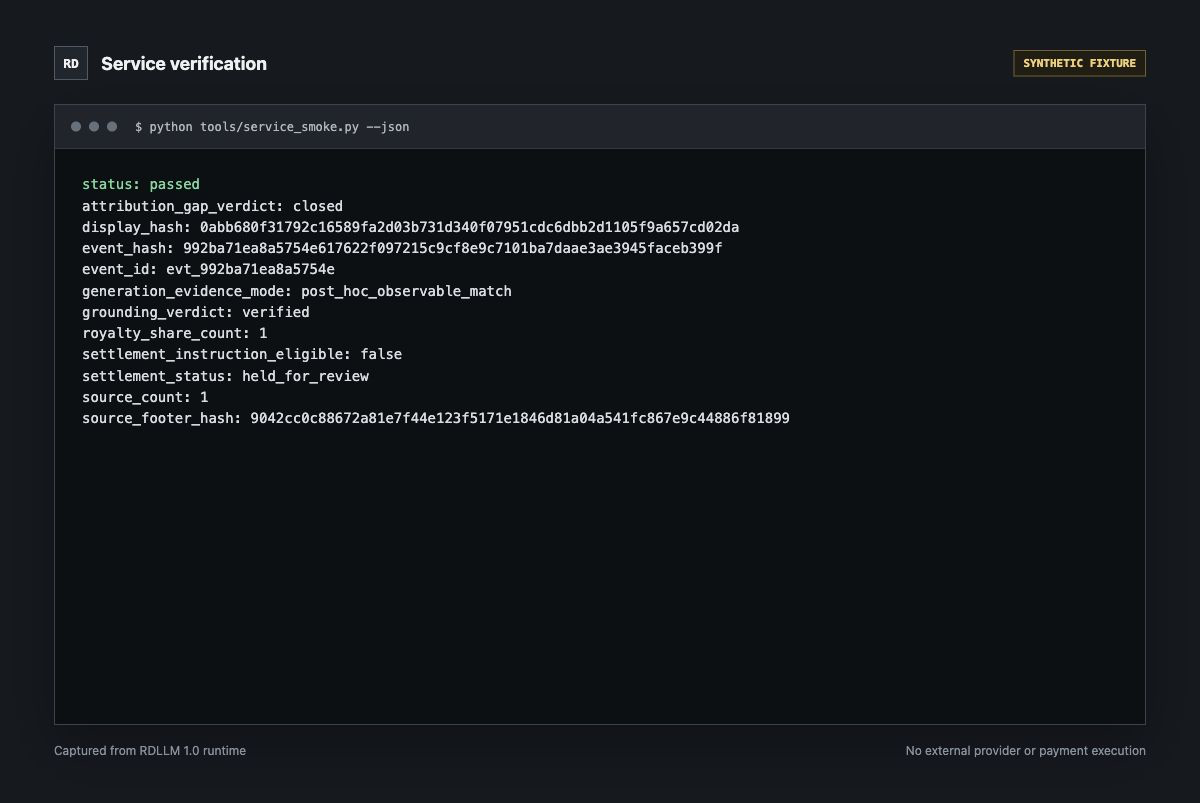Click the first gray terminal window dot

click(x=76, y=127)
